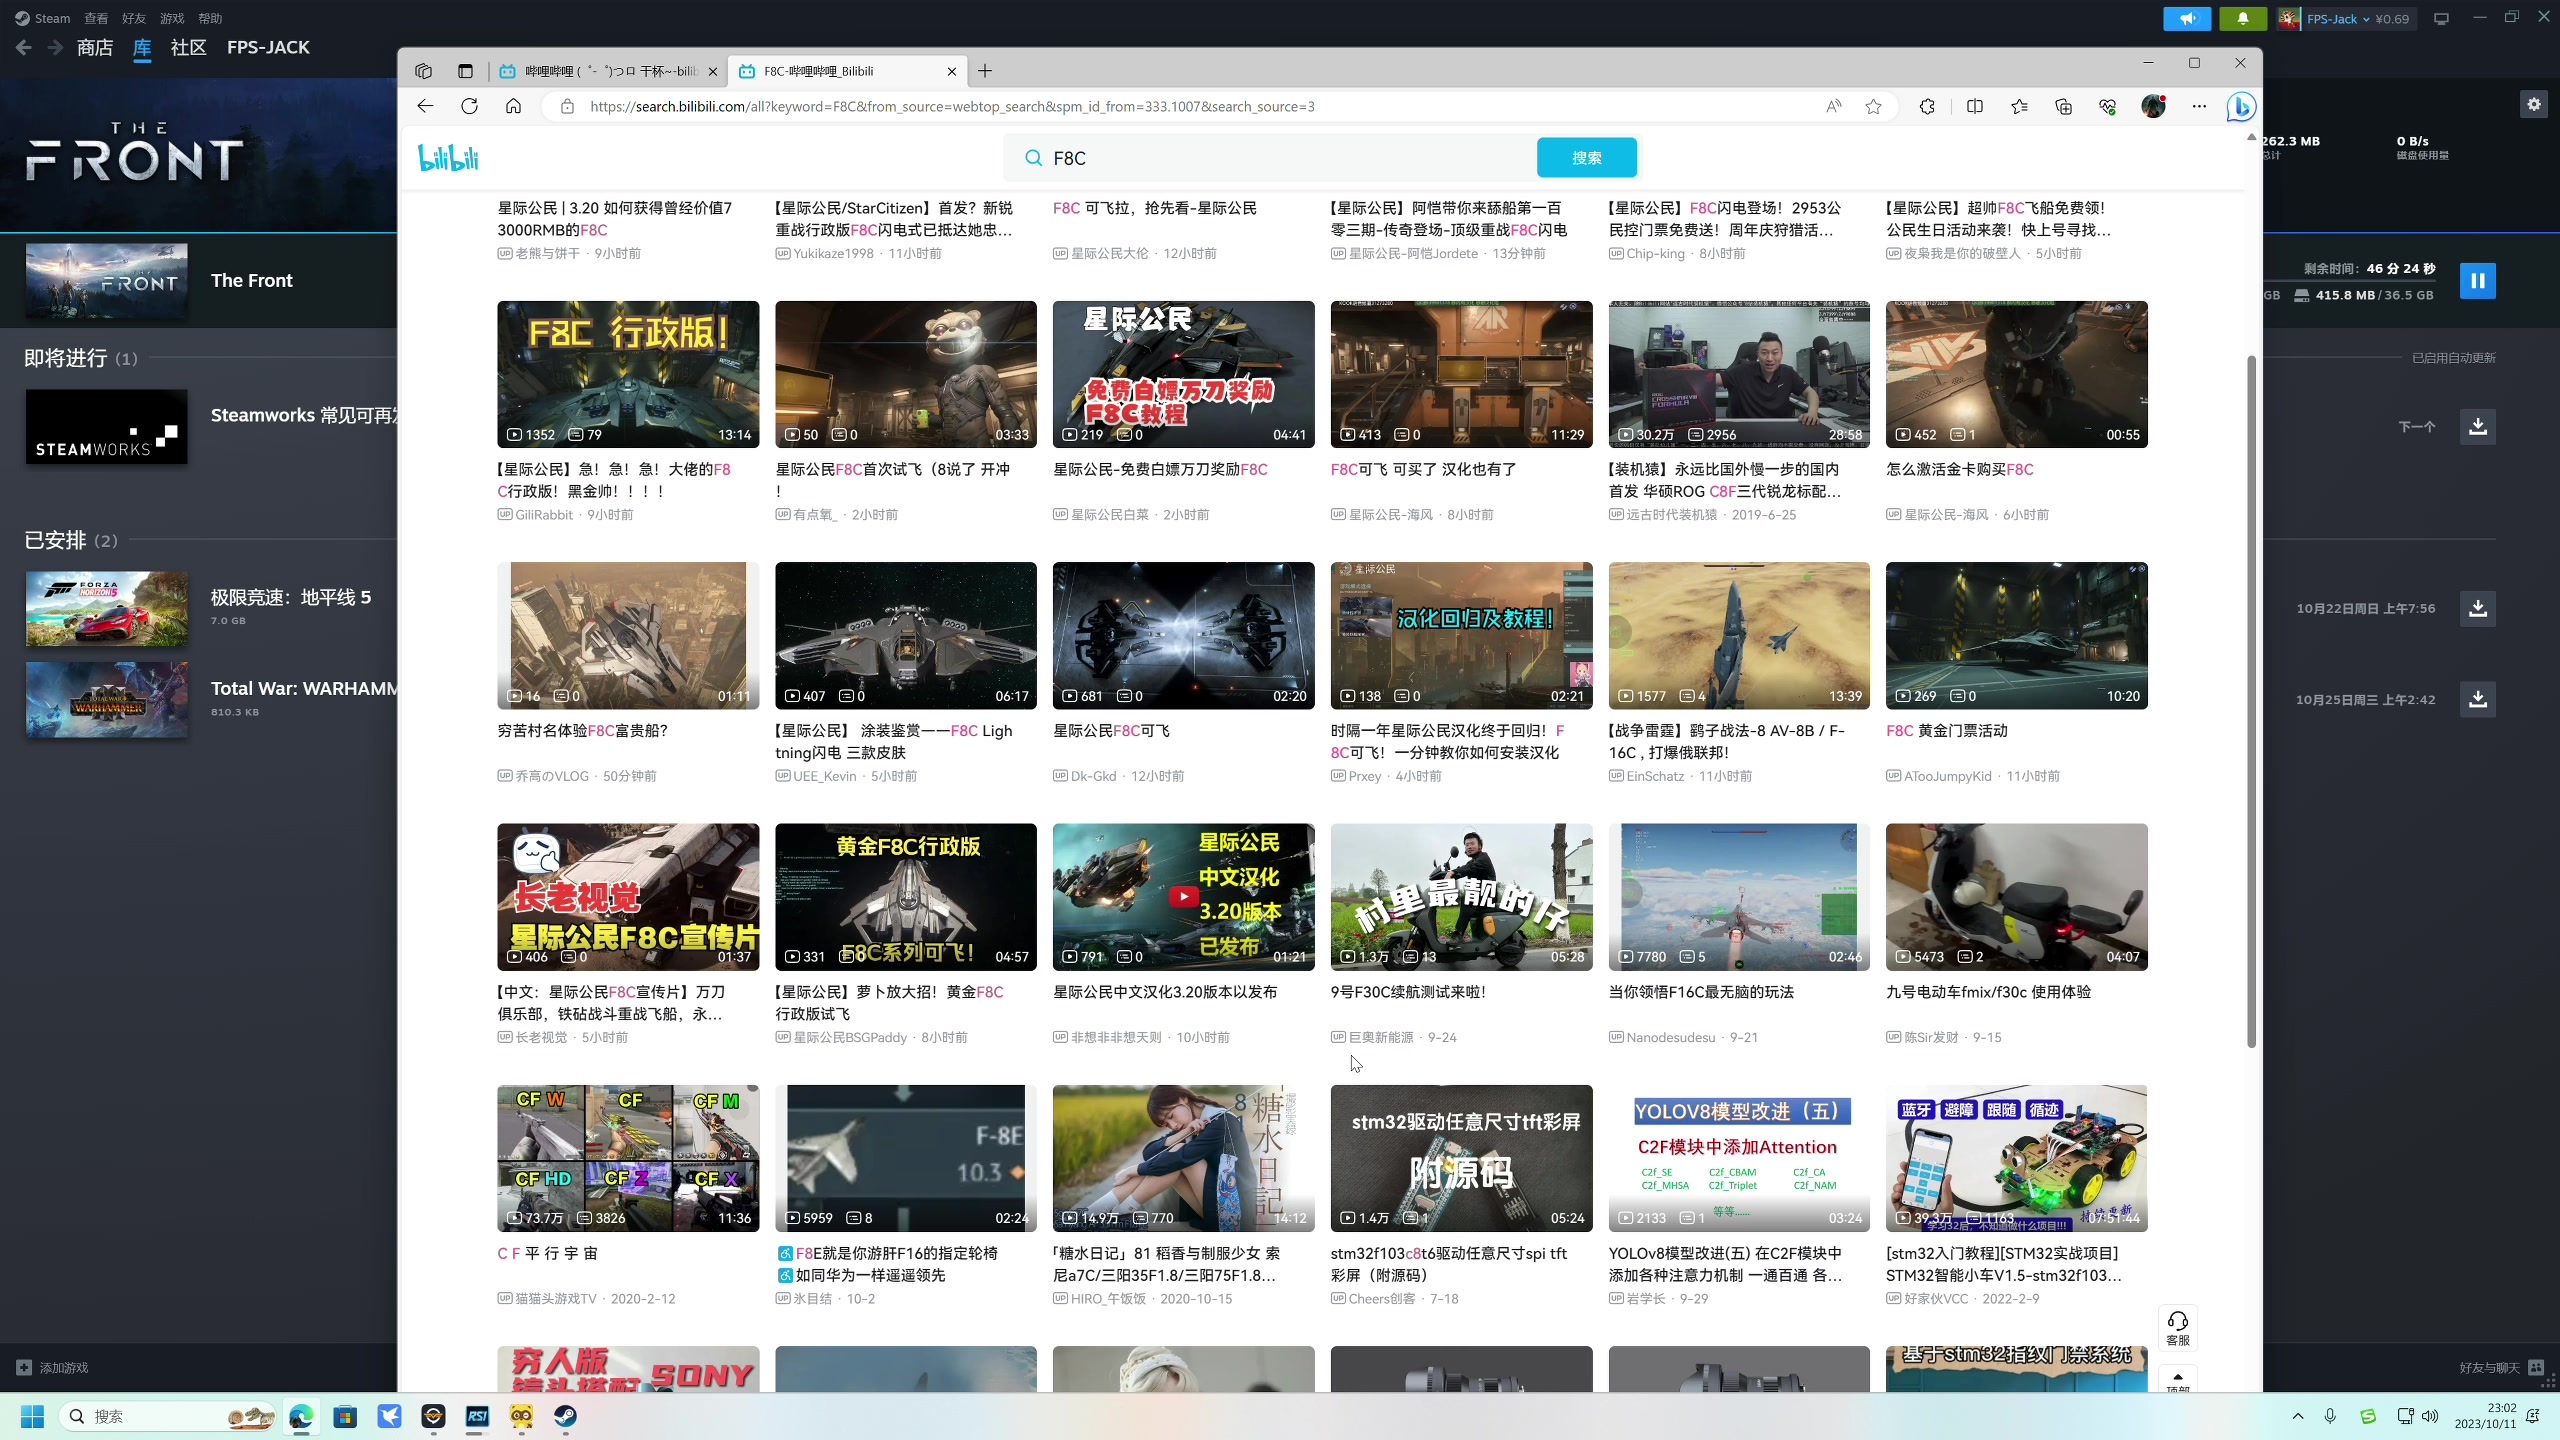Open Microsoft Edge from the taskbar
The image size is (2560, 1440).
point(301,1416)
